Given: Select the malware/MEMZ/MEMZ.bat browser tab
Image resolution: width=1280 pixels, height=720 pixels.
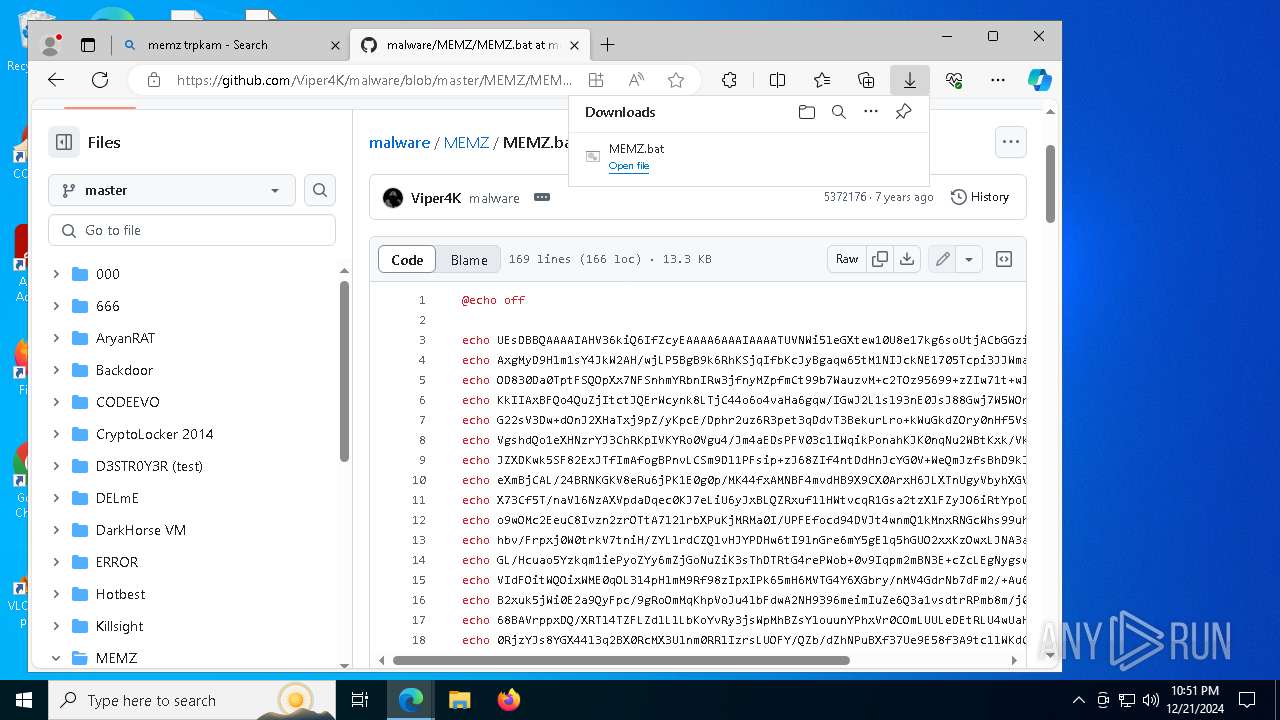Looking at the screenshot, I should (470, 45).
